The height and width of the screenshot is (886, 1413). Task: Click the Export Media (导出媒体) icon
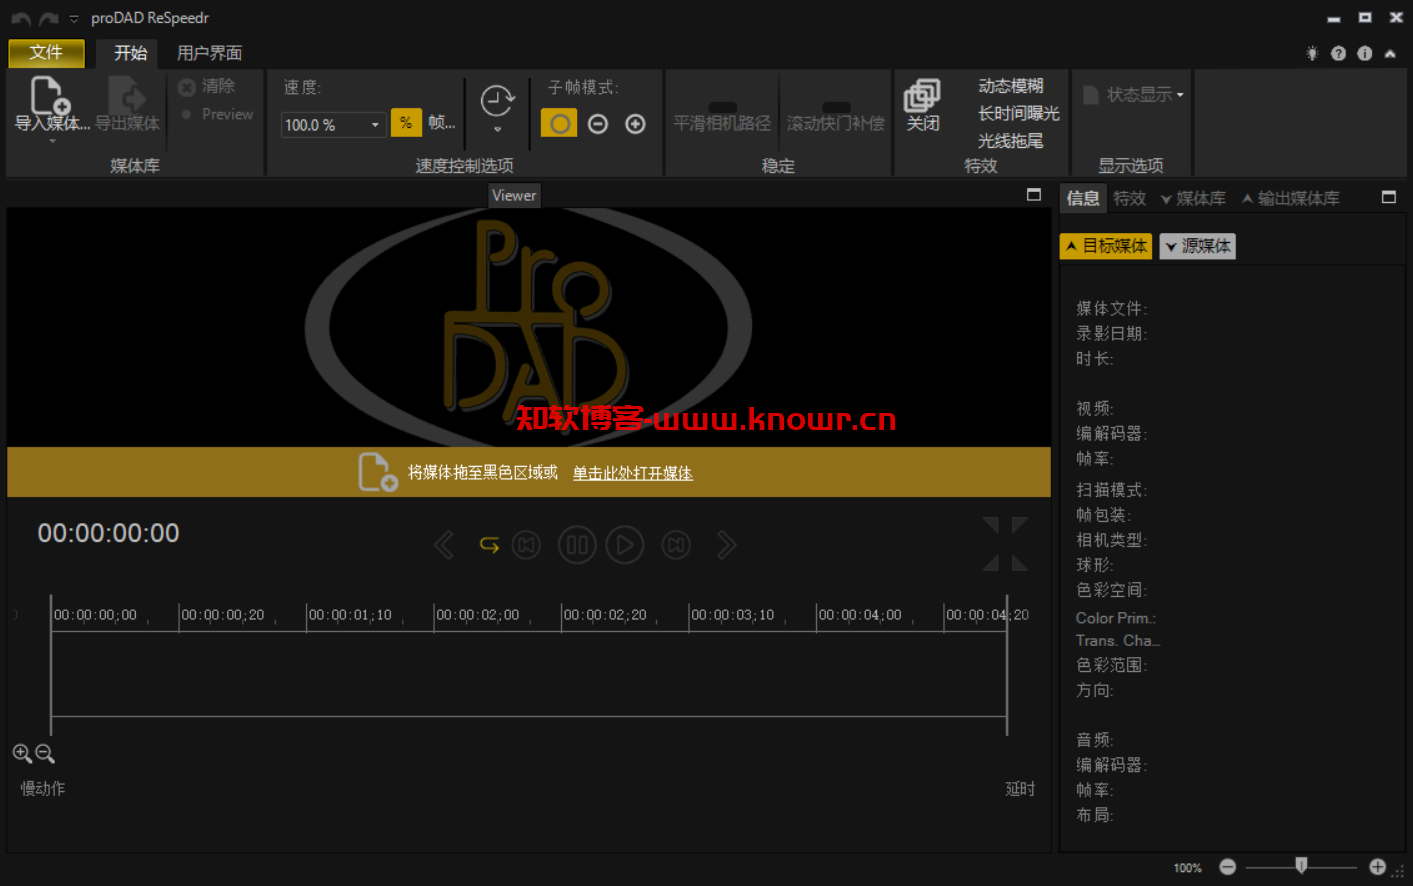[127, 96]
